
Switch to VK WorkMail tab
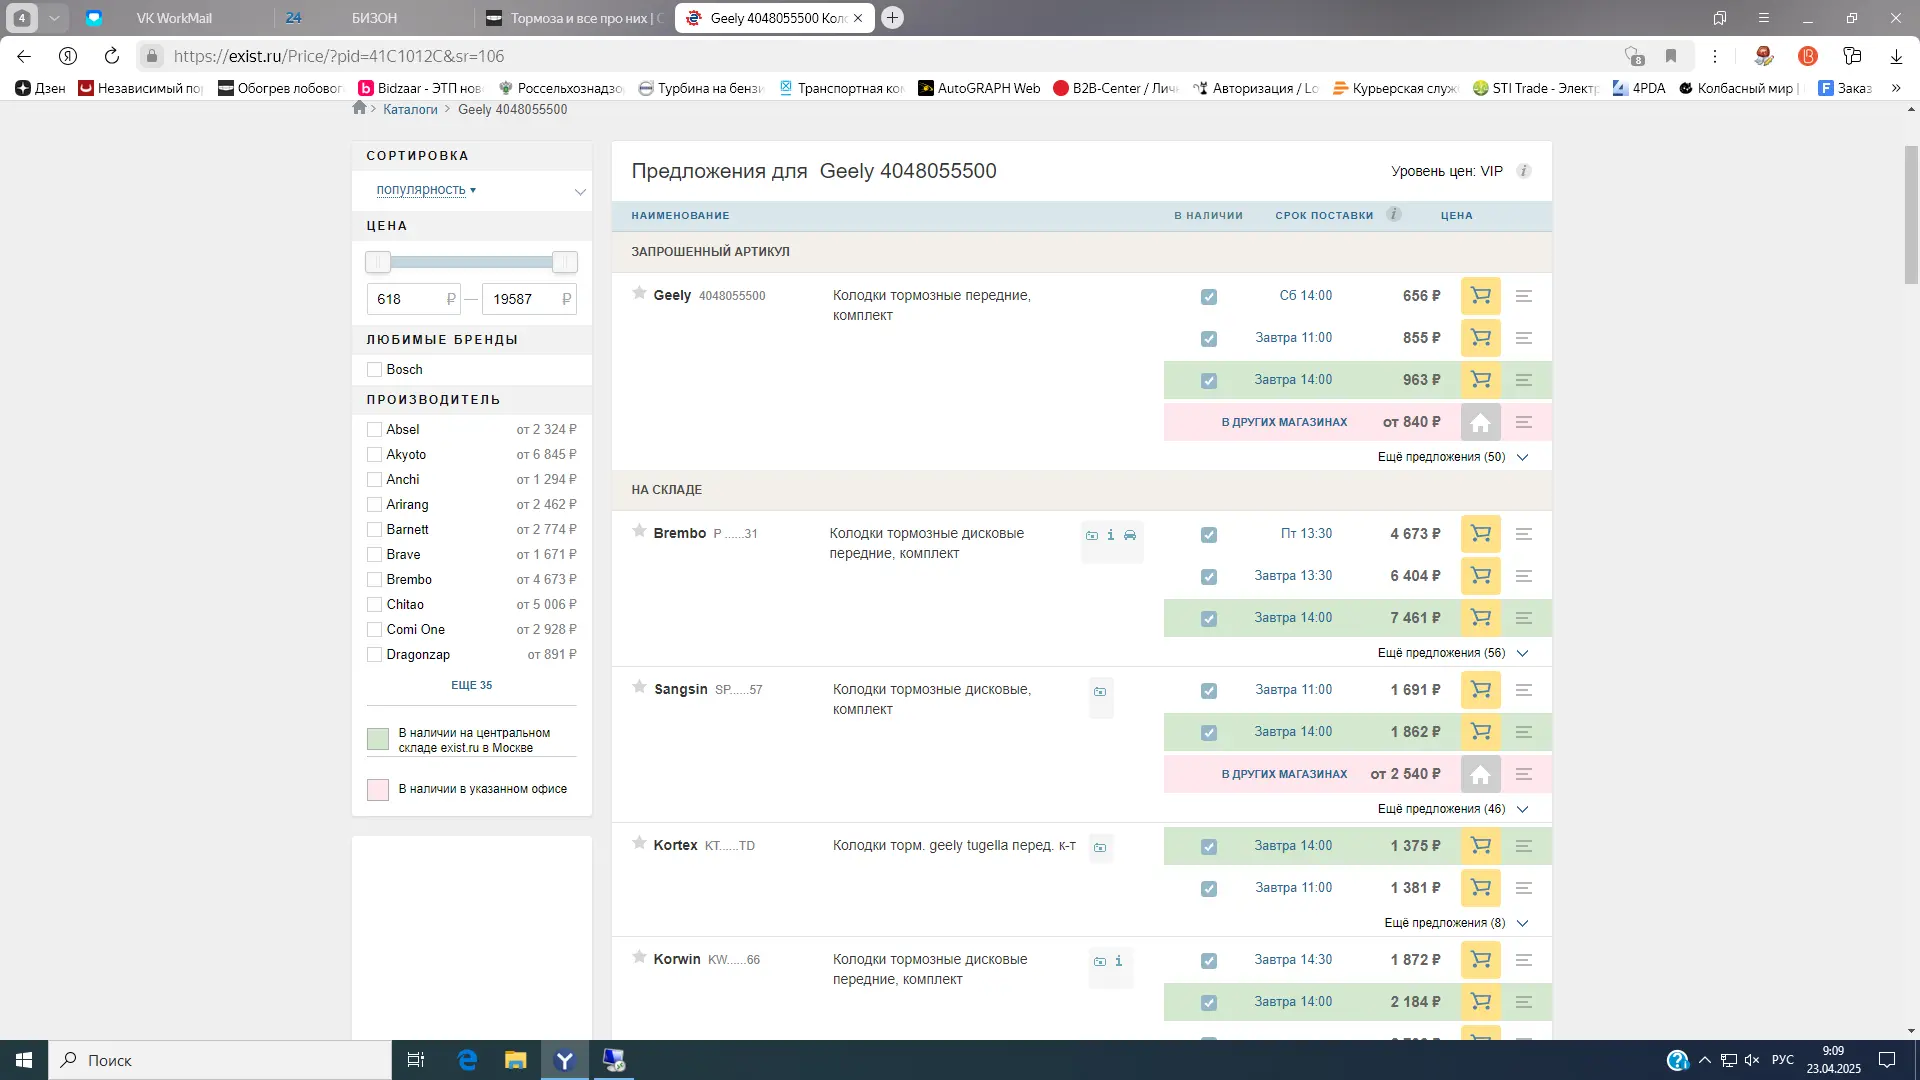[x=174, y=18]
